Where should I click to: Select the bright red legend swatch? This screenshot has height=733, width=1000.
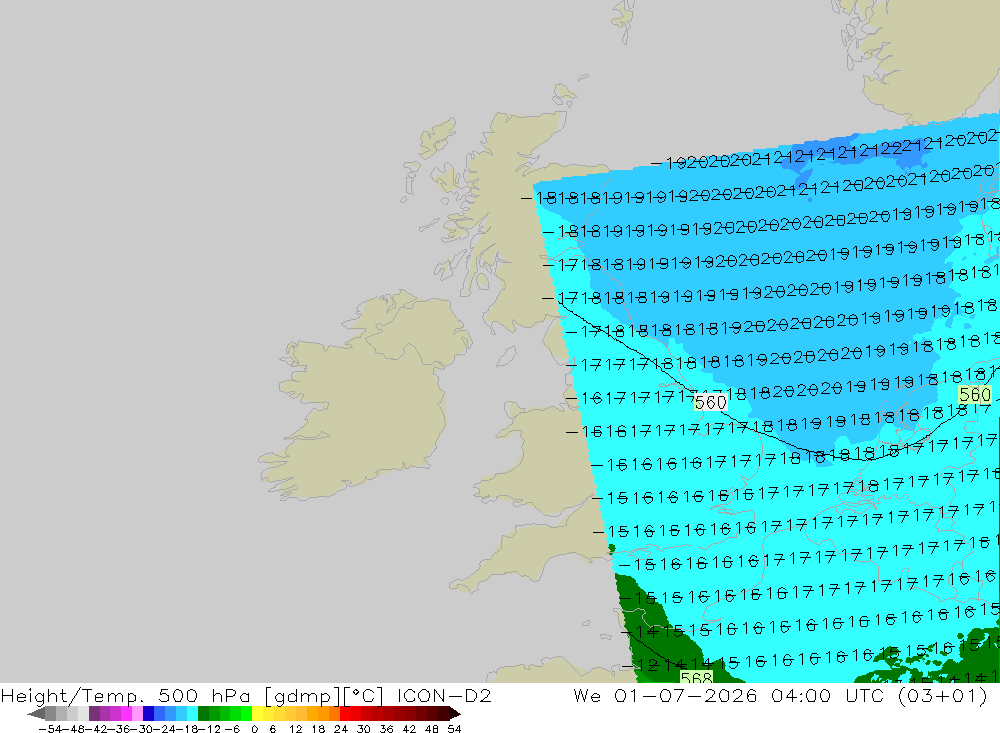[x=345, y=713]
